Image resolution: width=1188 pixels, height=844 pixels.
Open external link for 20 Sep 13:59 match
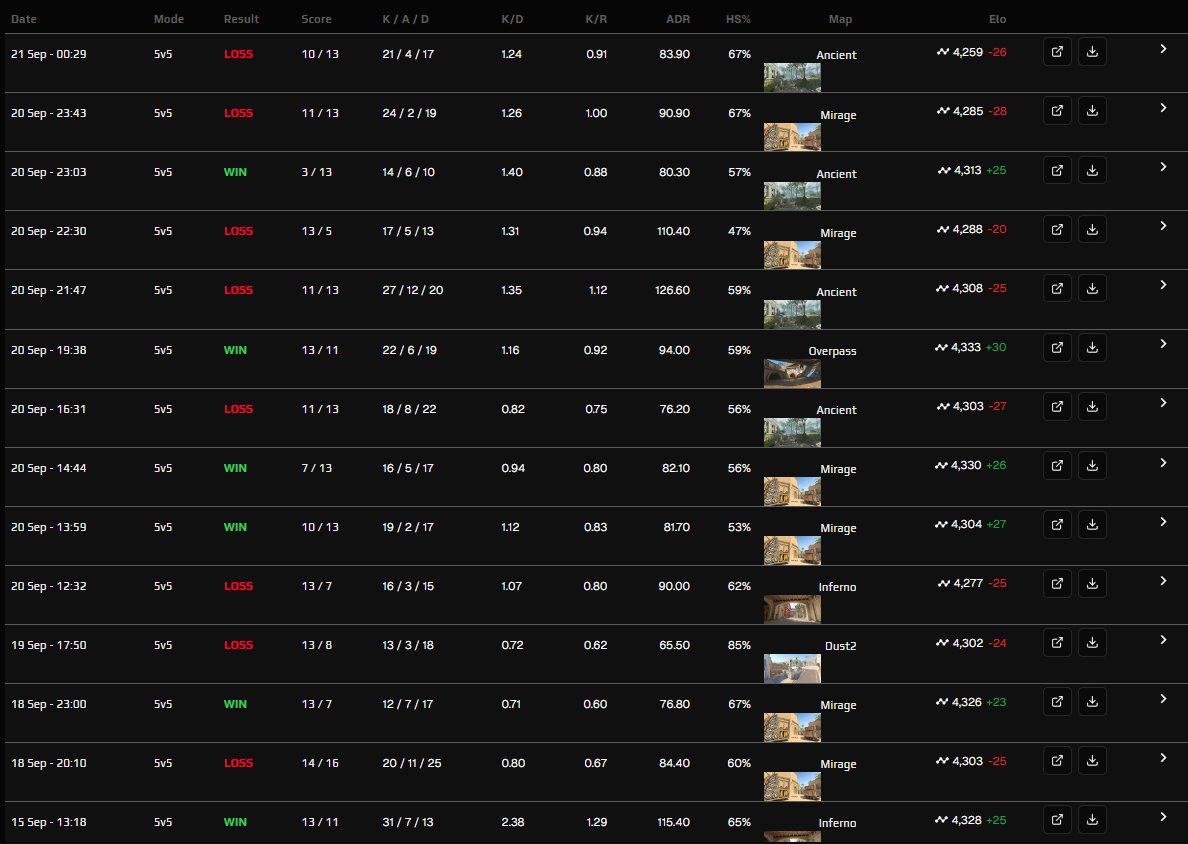point(1057,525)
